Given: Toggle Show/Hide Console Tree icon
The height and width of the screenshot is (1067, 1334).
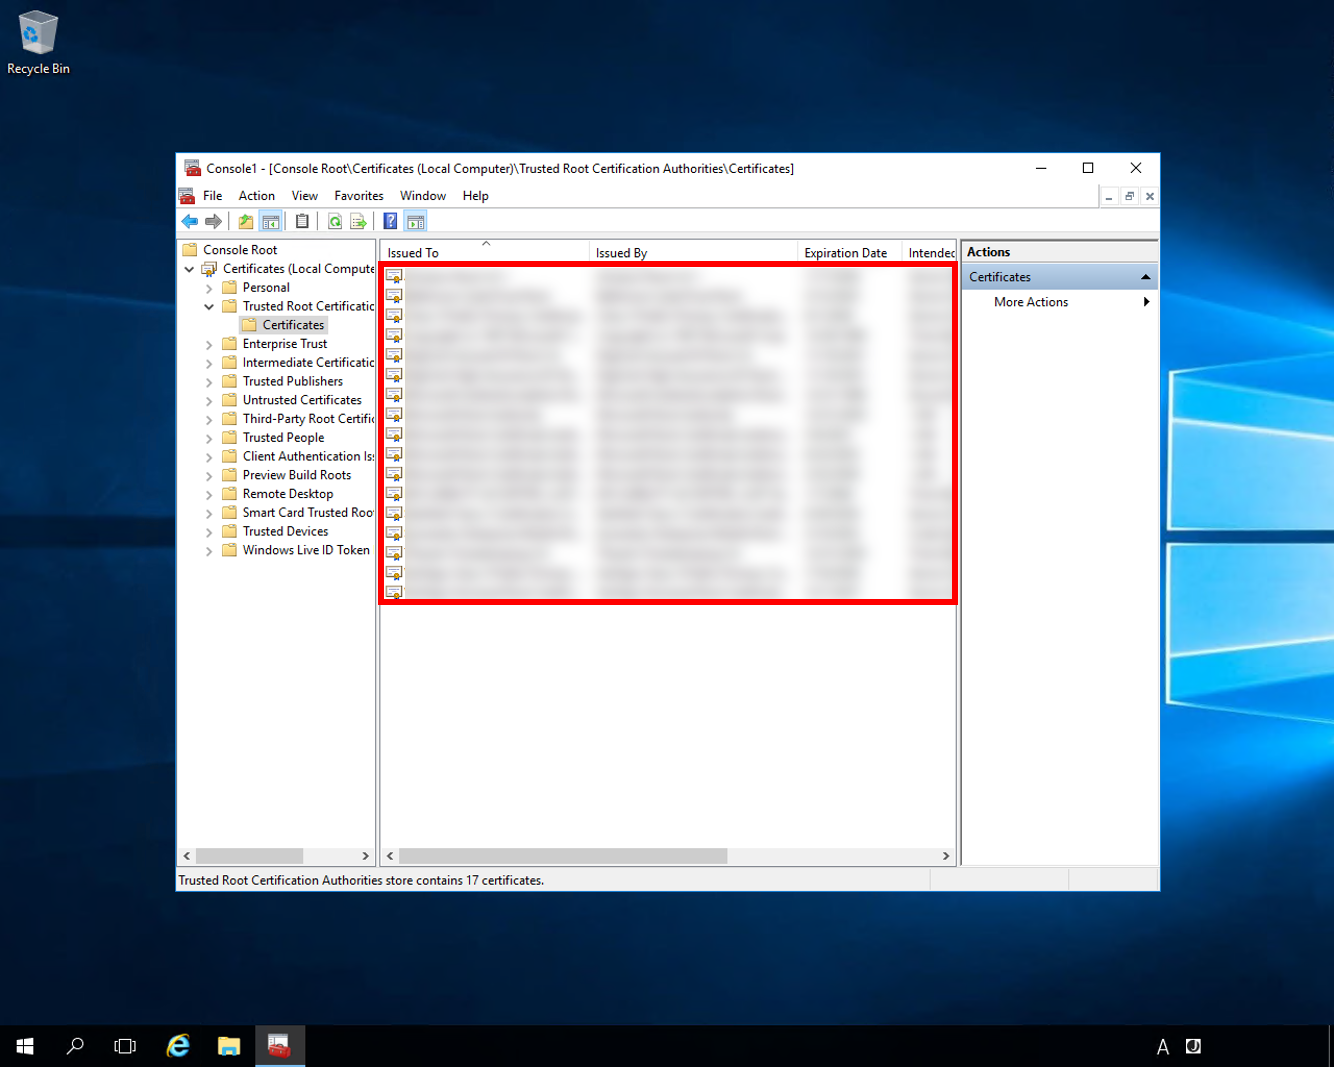Looking at the screenshot, I should tap(271, 221).
